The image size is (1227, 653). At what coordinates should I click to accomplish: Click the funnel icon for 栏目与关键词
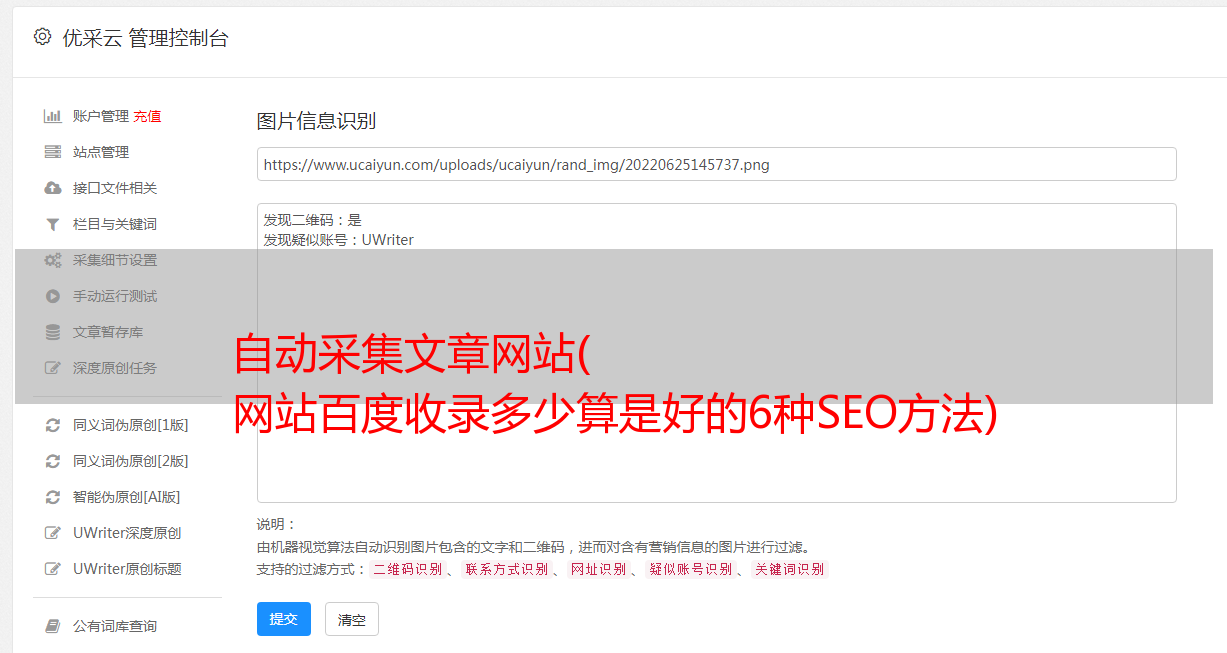click(x=53, y=224)
